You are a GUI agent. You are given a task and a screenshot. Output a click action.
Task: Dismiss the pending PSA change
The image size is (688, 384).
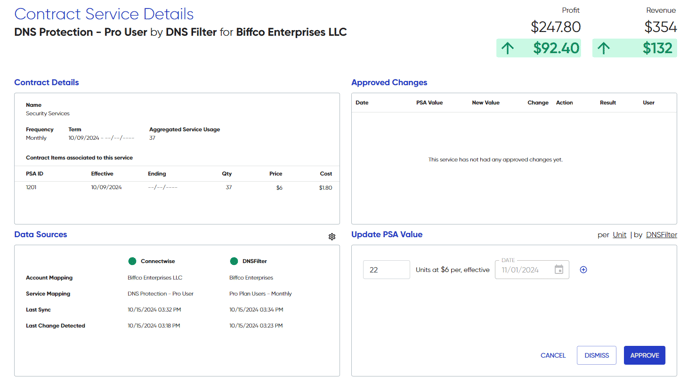(x=596, y=355)
